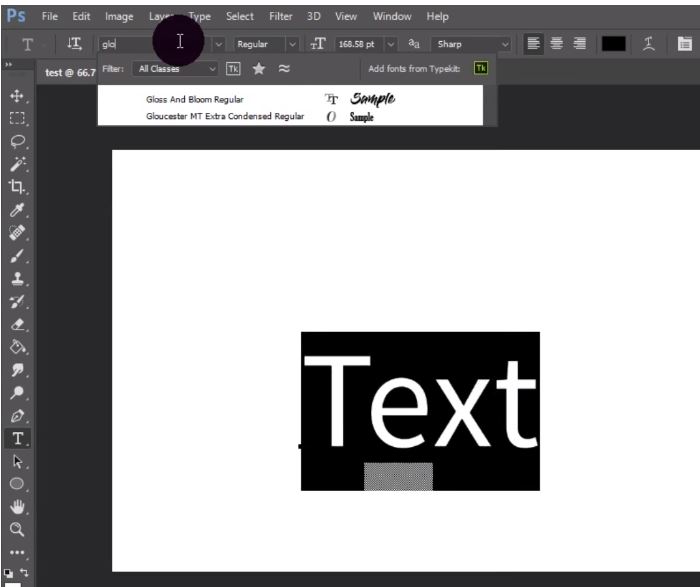Choose Gloss And Bloom Regular font
Image resolution: width=700 pixels, height=587 pixels.
click(195, 100)
